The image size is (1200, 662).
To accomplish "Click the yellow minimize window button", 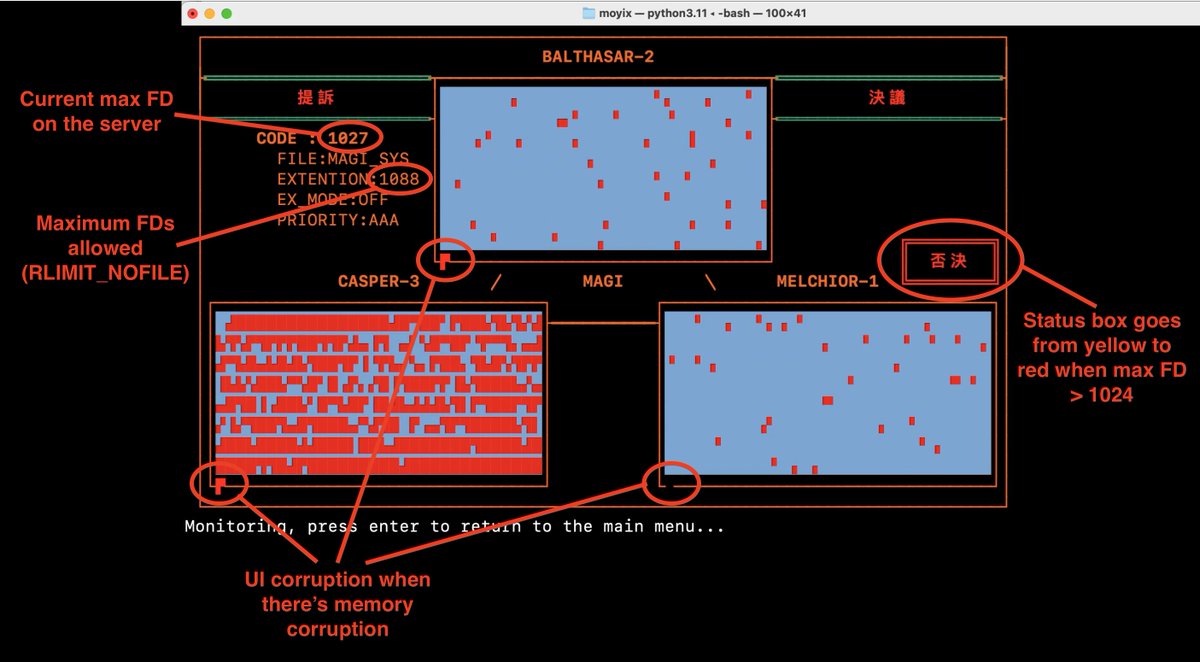I will [x=209, y=14].
